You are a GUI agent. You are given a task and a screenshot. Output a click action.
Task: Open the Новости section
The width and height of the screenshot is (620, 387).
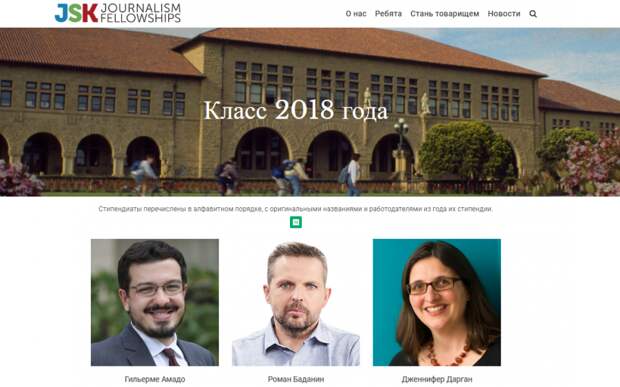tap(504, 14)
